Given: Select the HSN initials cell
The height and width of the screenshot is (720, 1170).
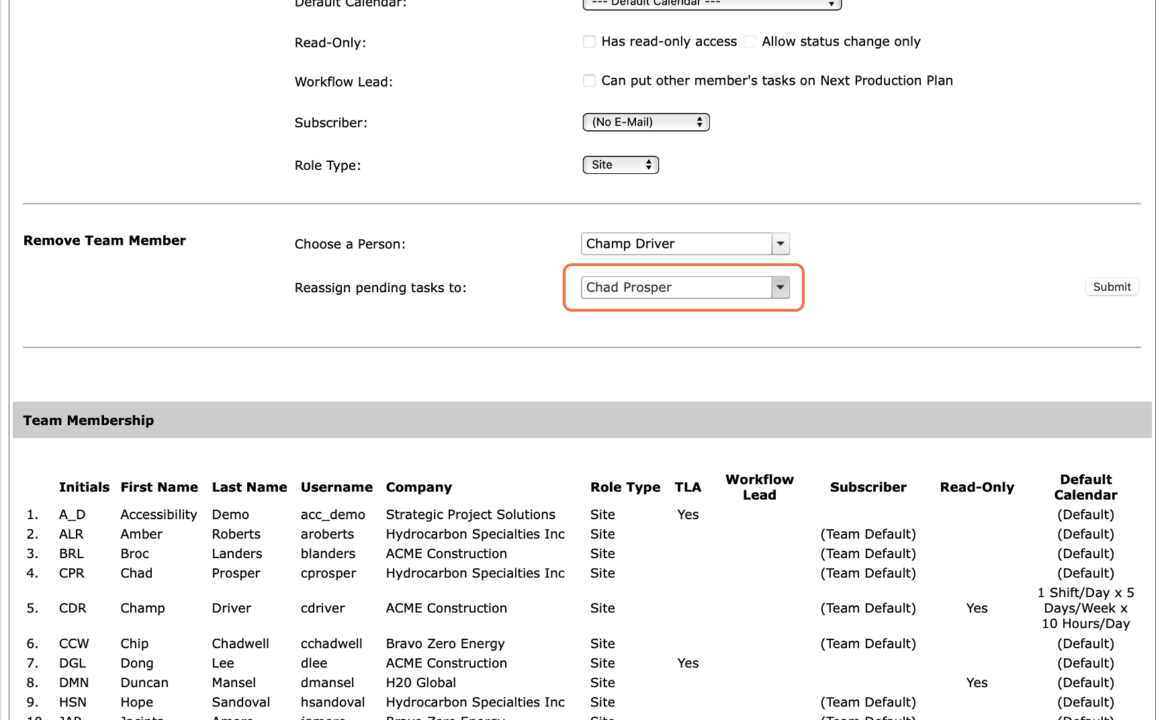Looking at the screenshot, I should point(72,702).
